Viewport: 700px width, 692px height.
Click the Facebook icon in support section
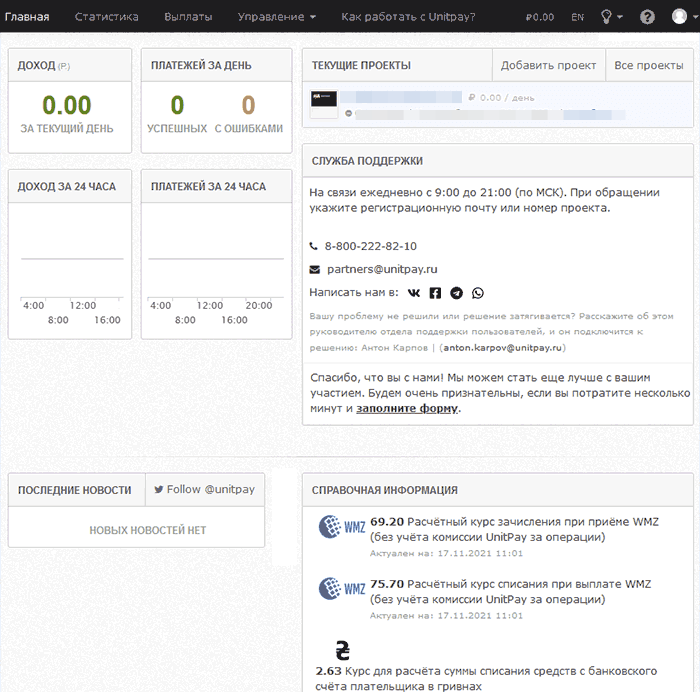pos(435,293)
